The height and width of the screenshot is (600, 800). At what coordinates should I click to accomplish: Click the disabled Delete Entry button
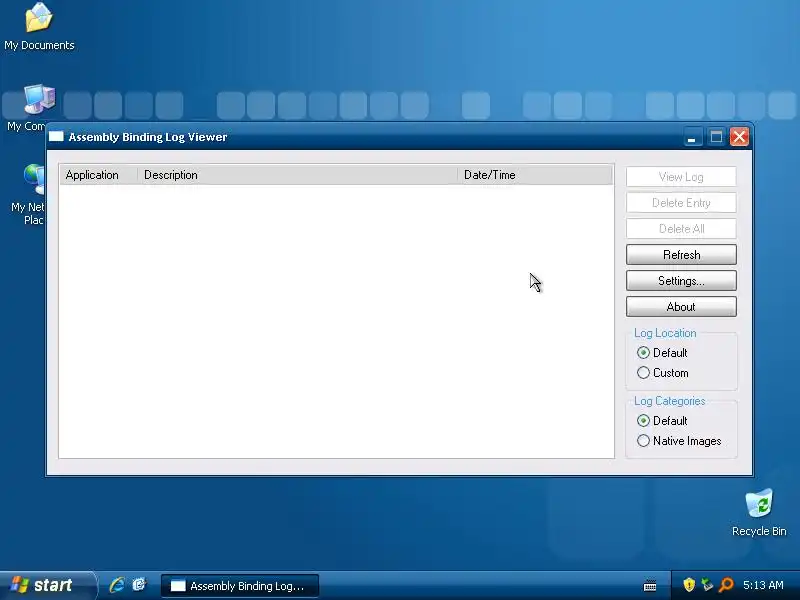[x=681, y=203]
